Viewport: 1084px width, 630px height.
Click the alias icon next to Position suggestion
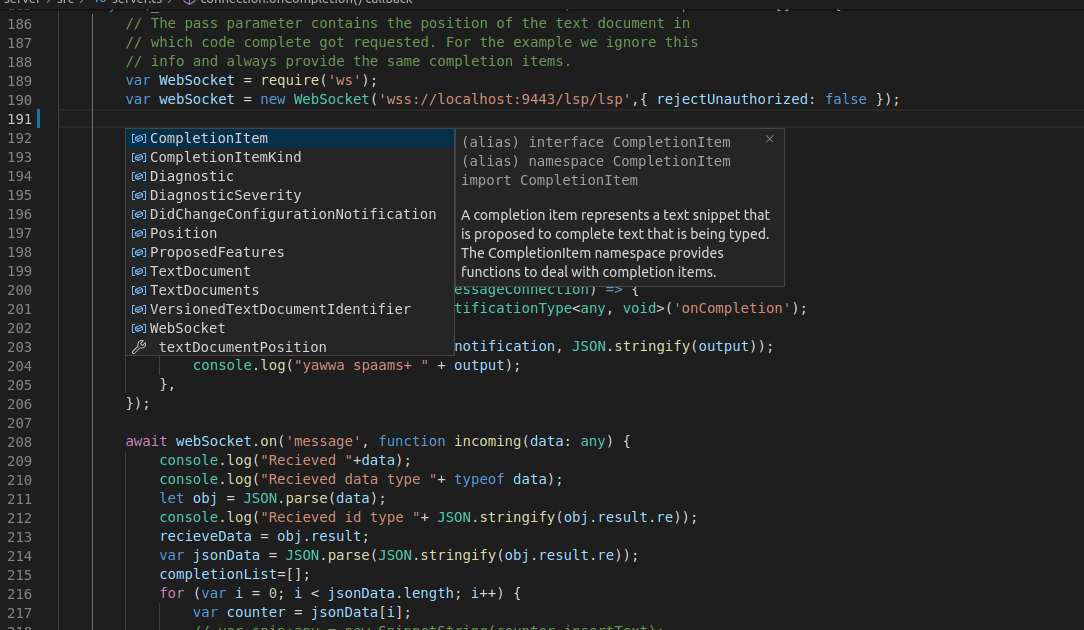tap(138, 233)
